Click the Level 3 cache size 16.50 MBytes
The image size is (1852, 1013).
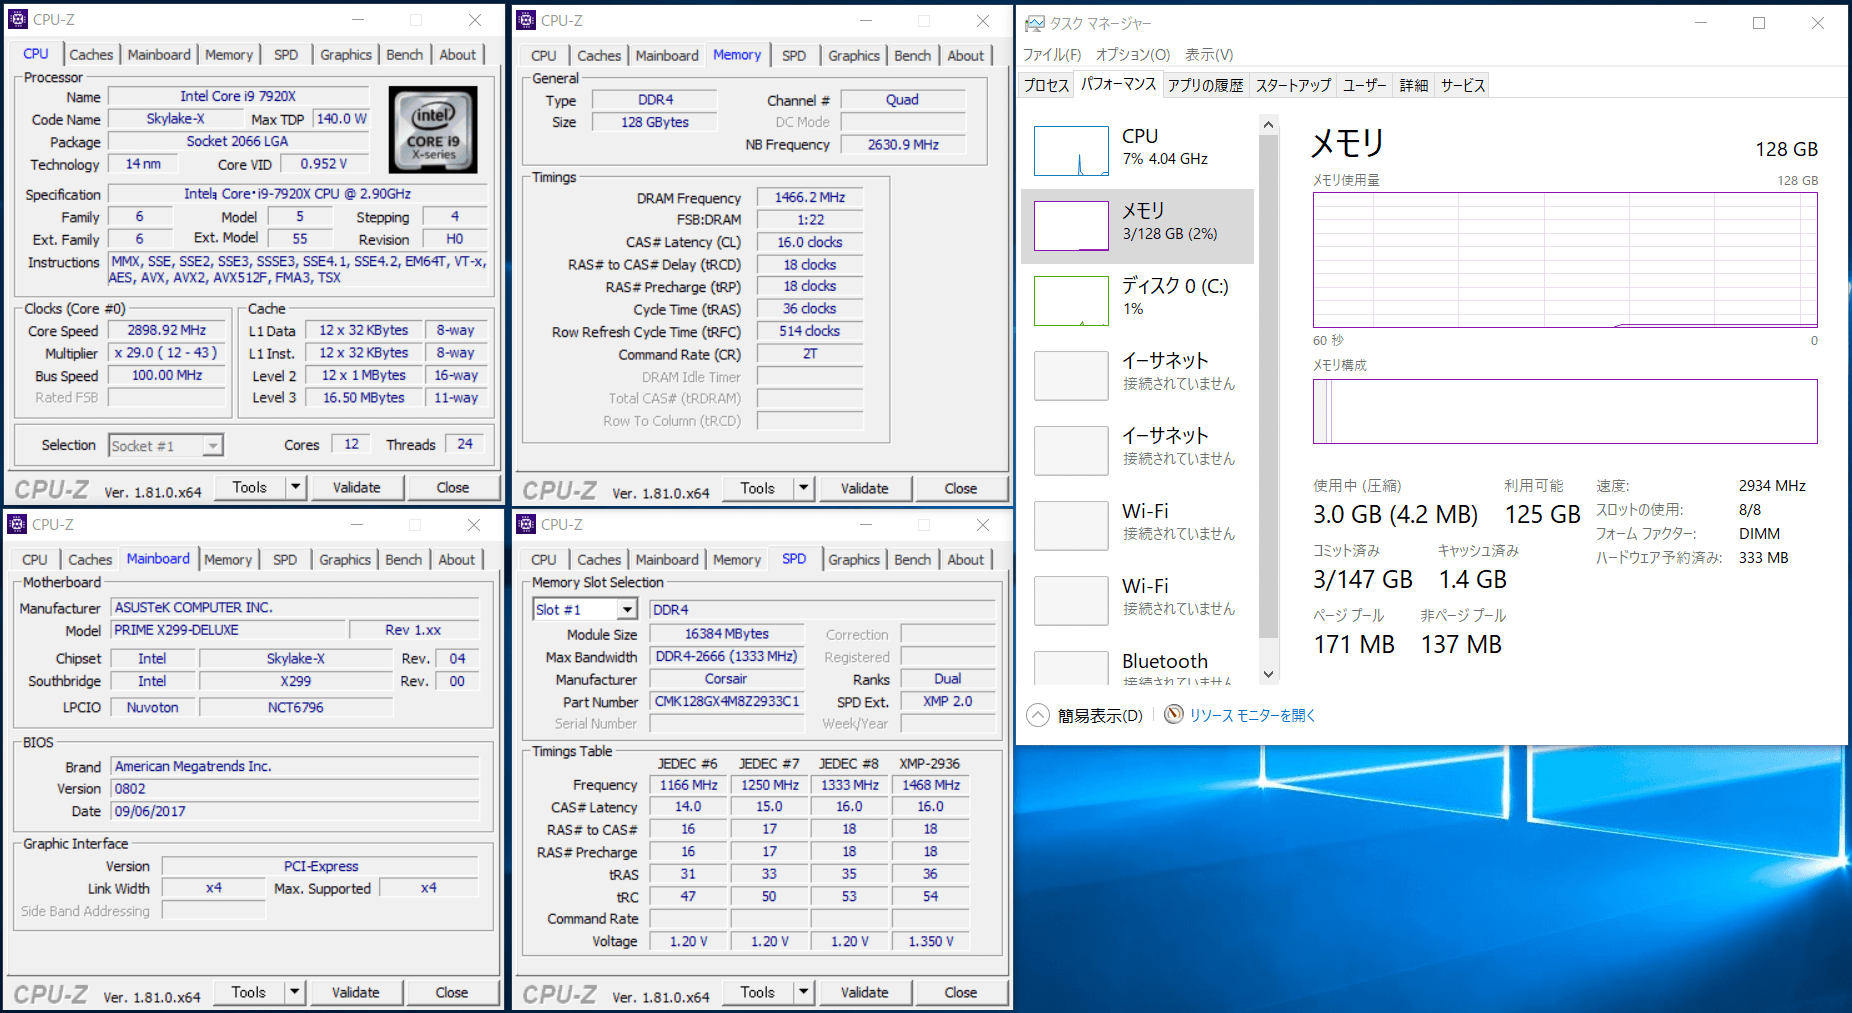(x=363, y=397)
